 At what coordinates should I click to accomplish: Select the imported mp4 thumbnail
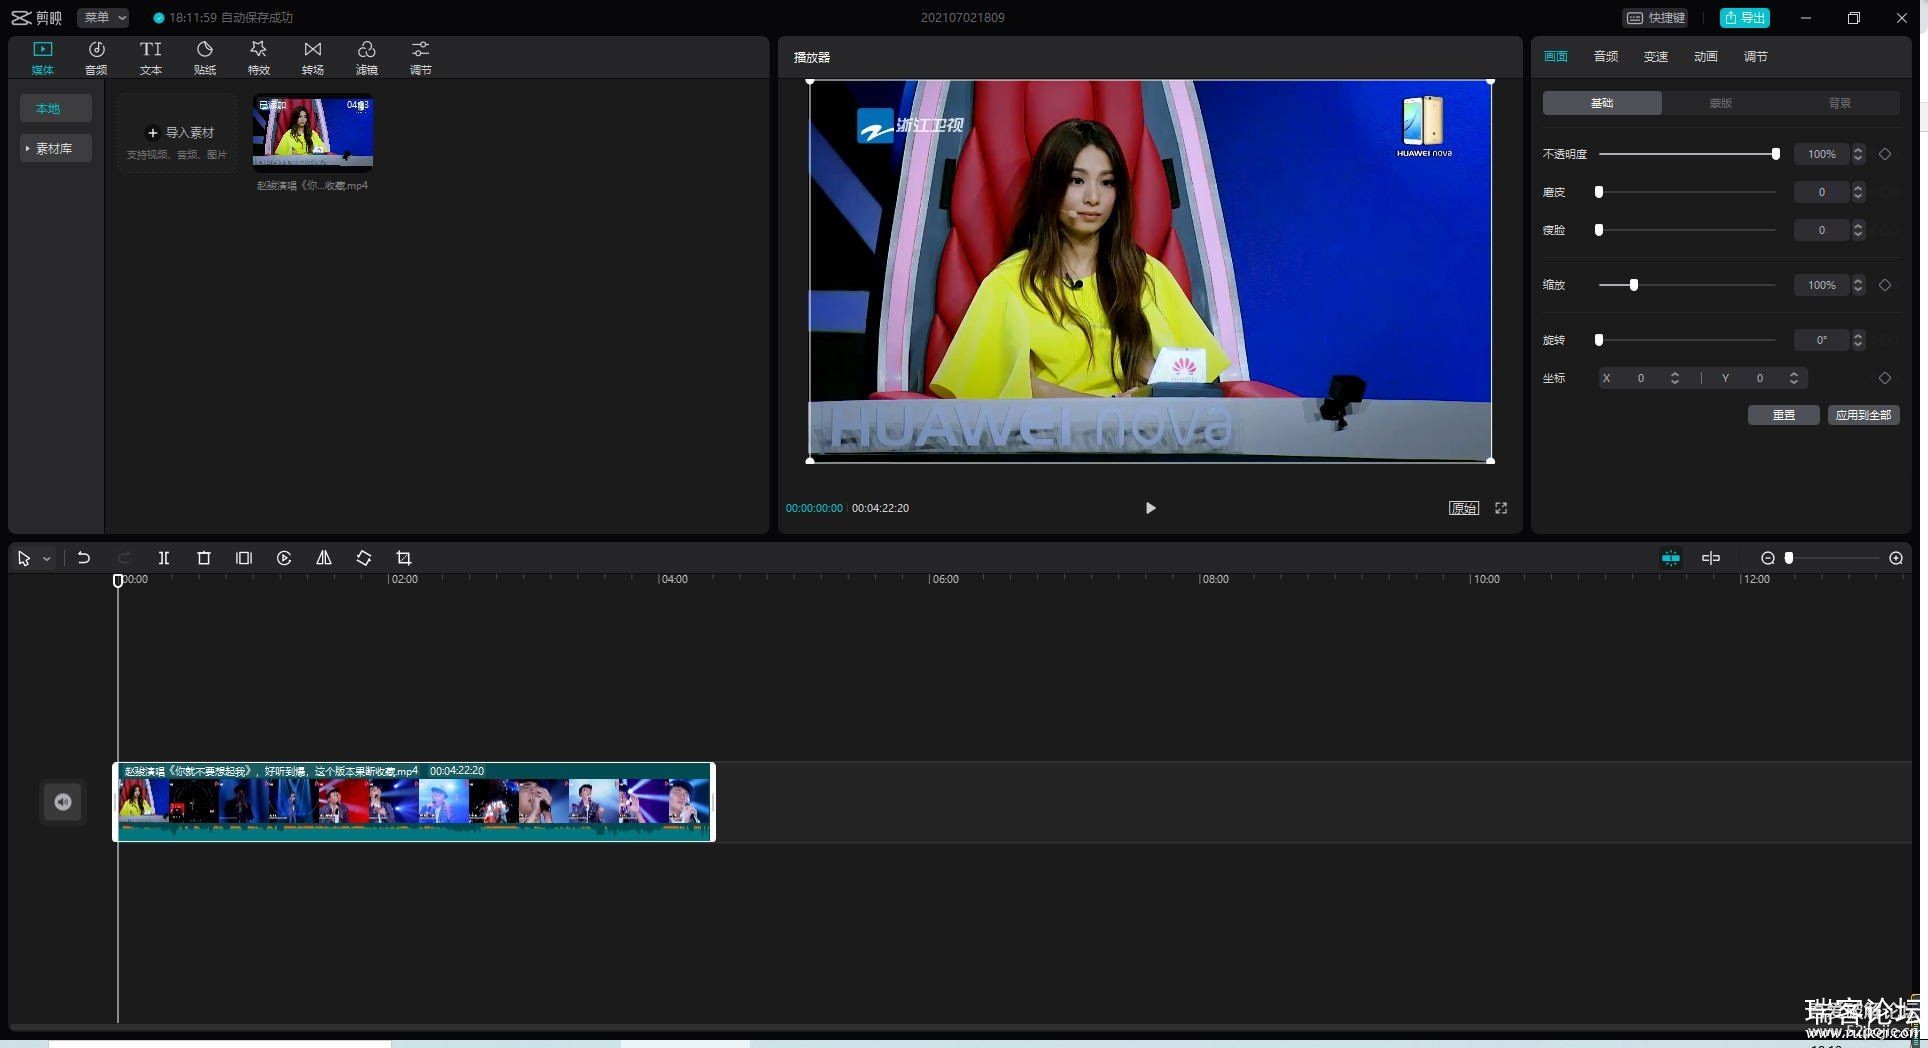coord(313,132)
